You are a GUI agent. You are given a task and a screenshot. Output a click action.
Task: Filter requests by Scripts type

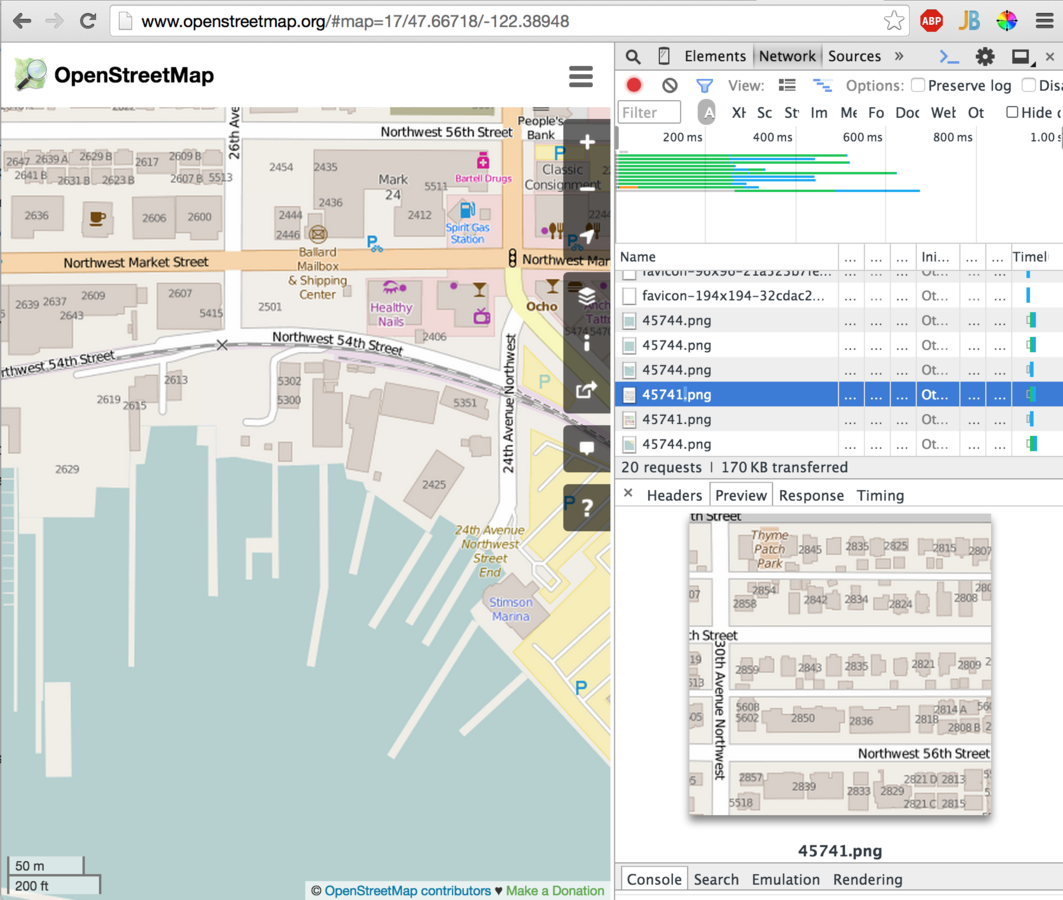coord(765,112)
